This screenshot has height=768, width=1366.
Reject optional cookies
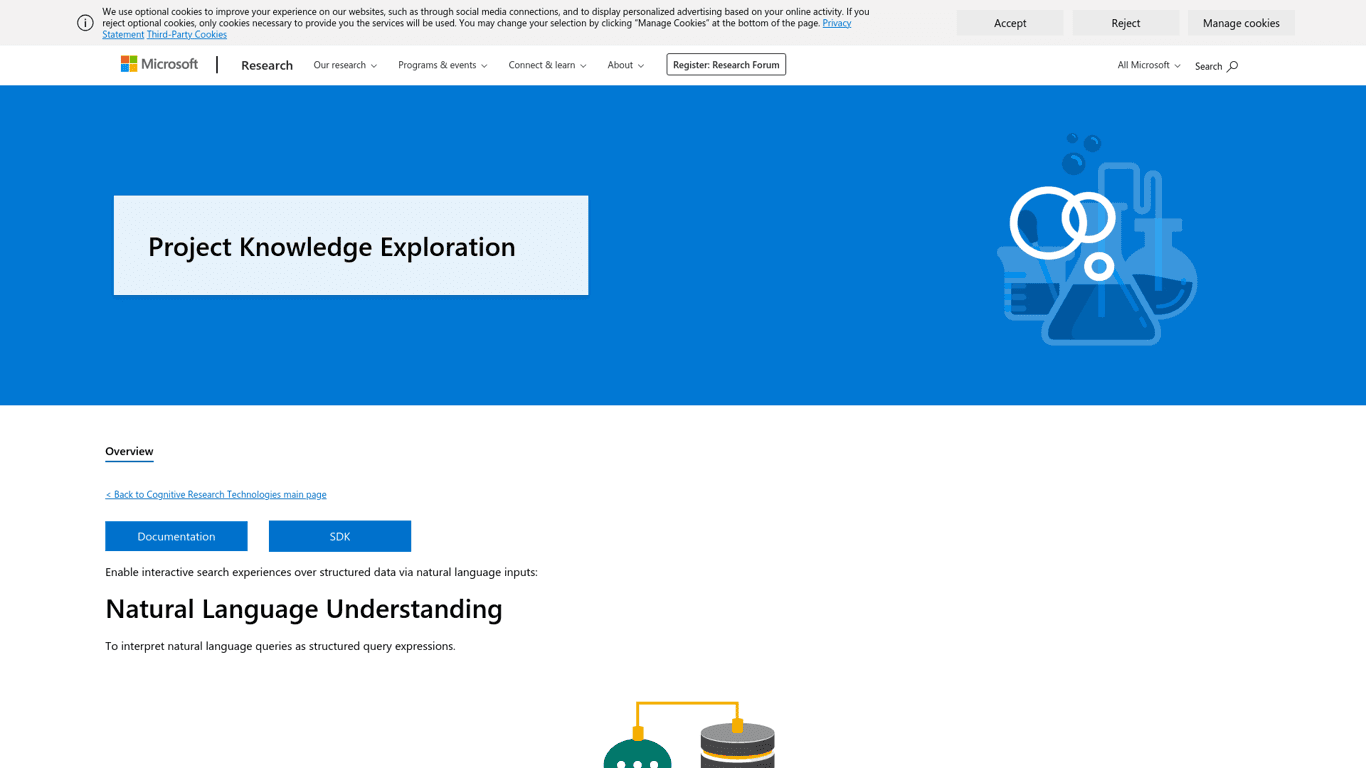[x=1125, y=22]
